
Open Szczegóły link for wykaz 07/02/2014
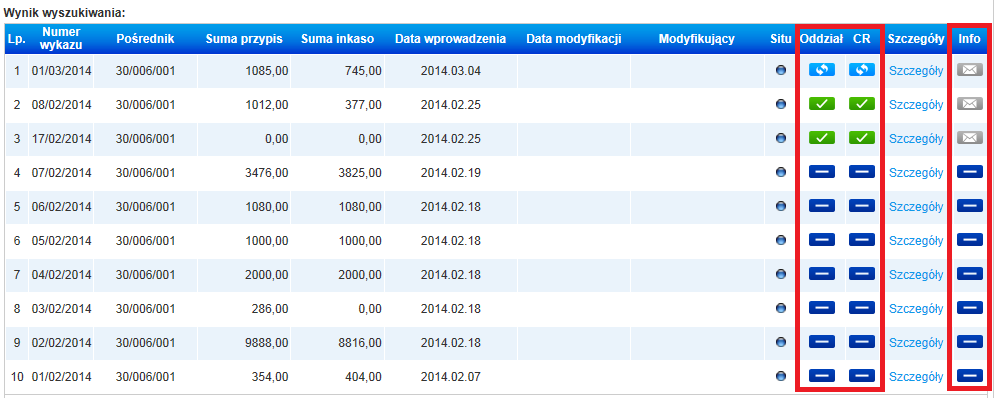pyautogui.click(x=916, y=173)
